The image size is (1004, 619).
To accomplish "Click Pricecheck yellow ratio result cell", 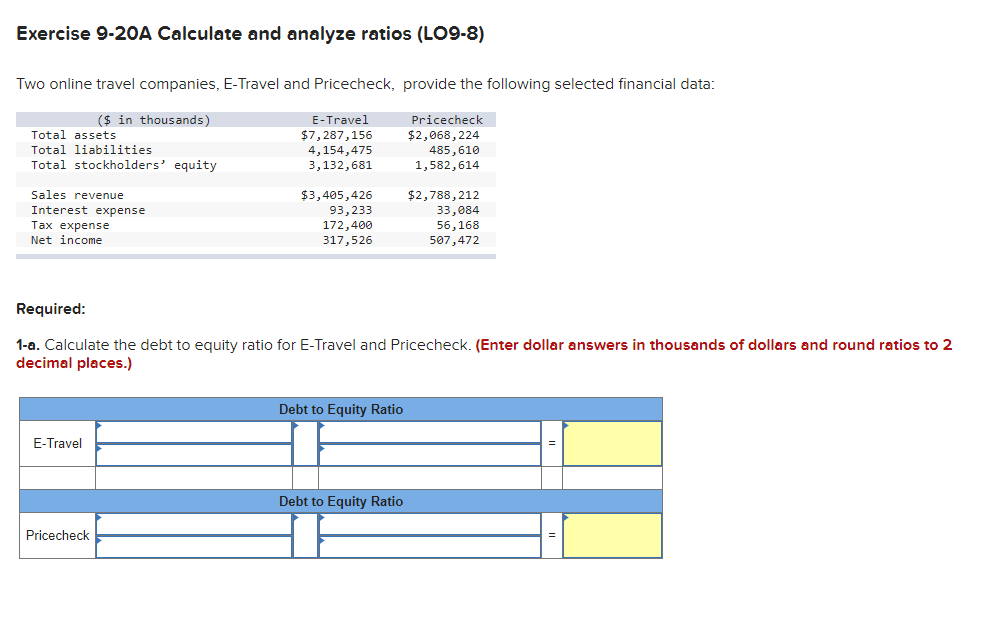I will coord(612,536).
